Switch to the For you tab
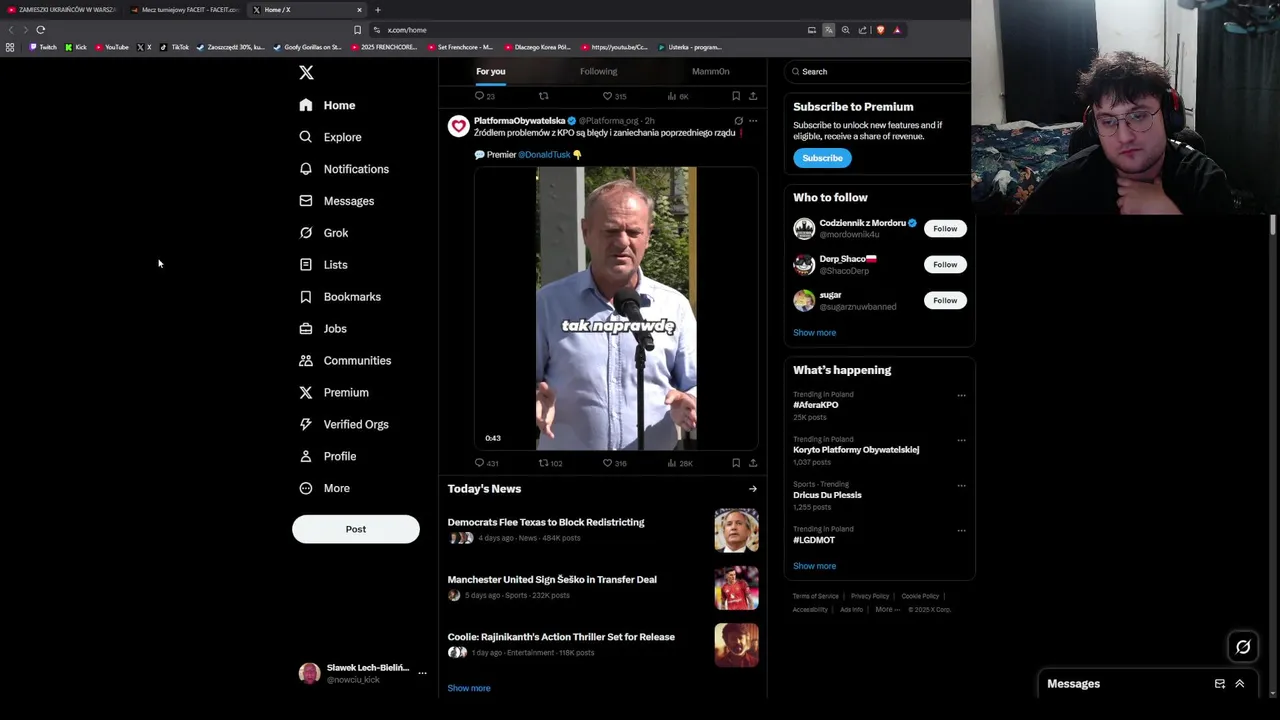The image size is (1280, 720). coord(491,72)
